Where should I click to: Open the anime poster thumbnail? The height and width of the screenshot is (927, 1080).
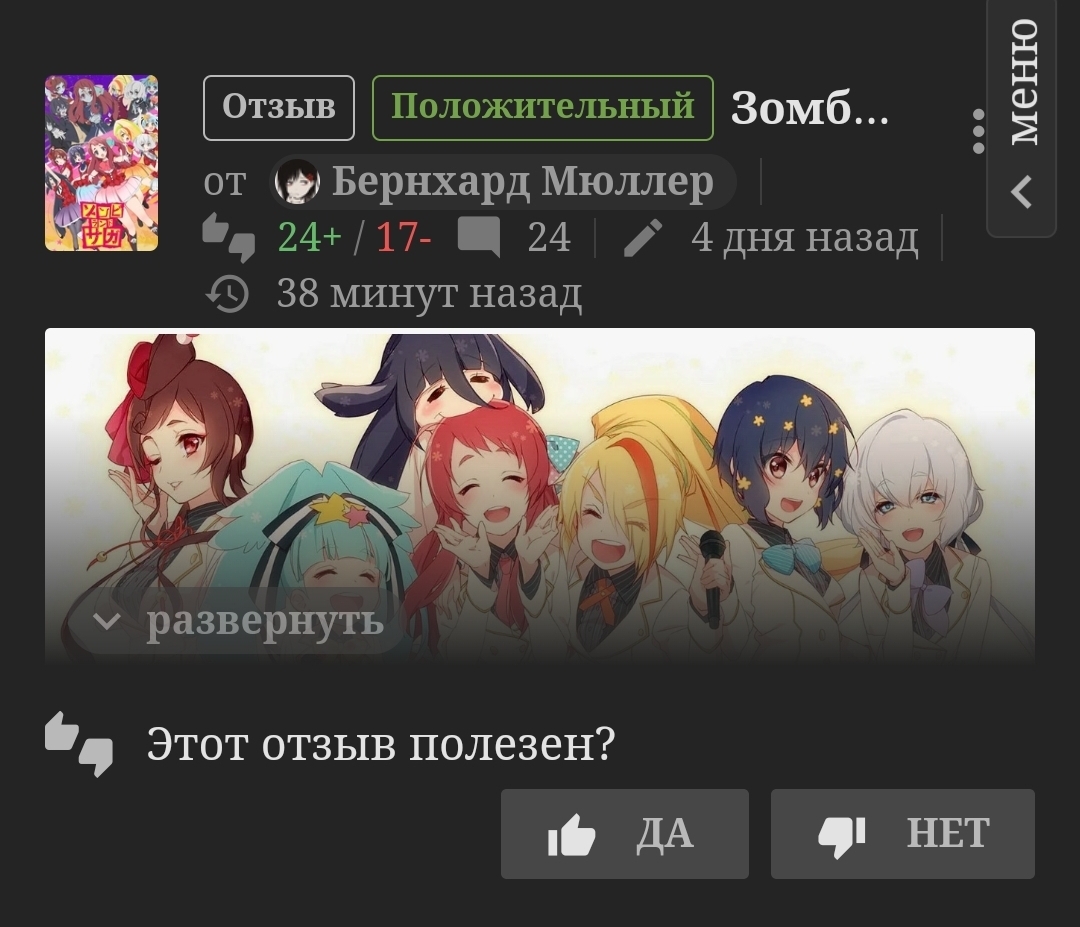(101, 163)
